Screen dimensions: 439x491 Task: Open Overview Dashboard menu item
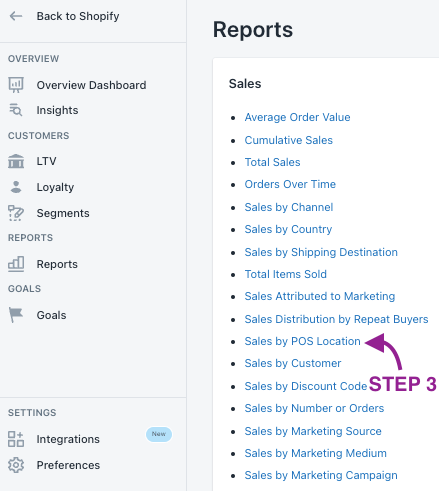pos(91,85)
